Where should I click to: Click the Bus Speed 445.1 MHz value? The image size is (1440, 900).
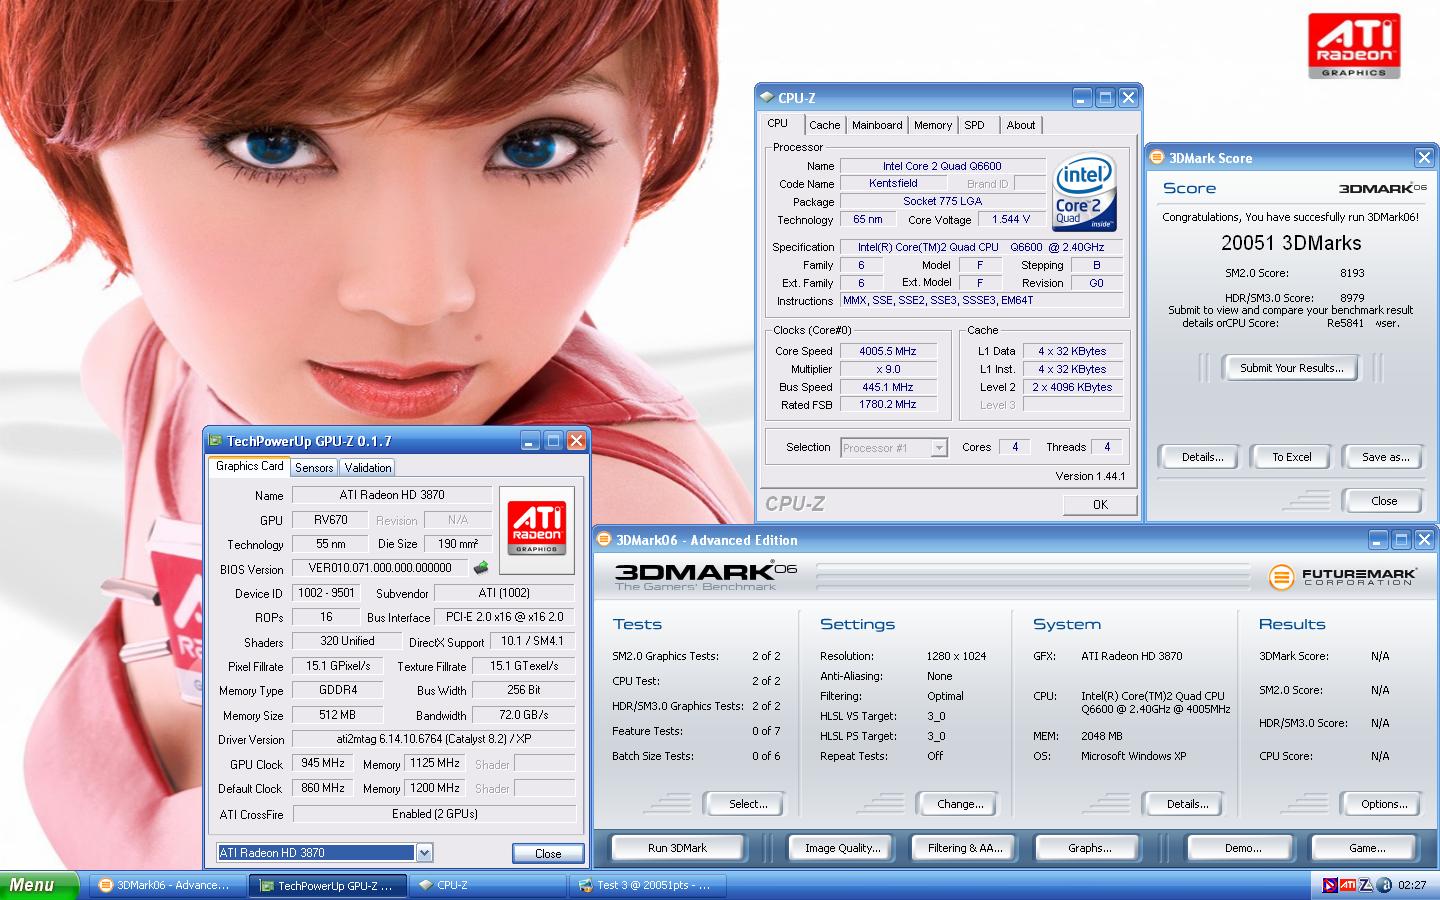point(888,387)
